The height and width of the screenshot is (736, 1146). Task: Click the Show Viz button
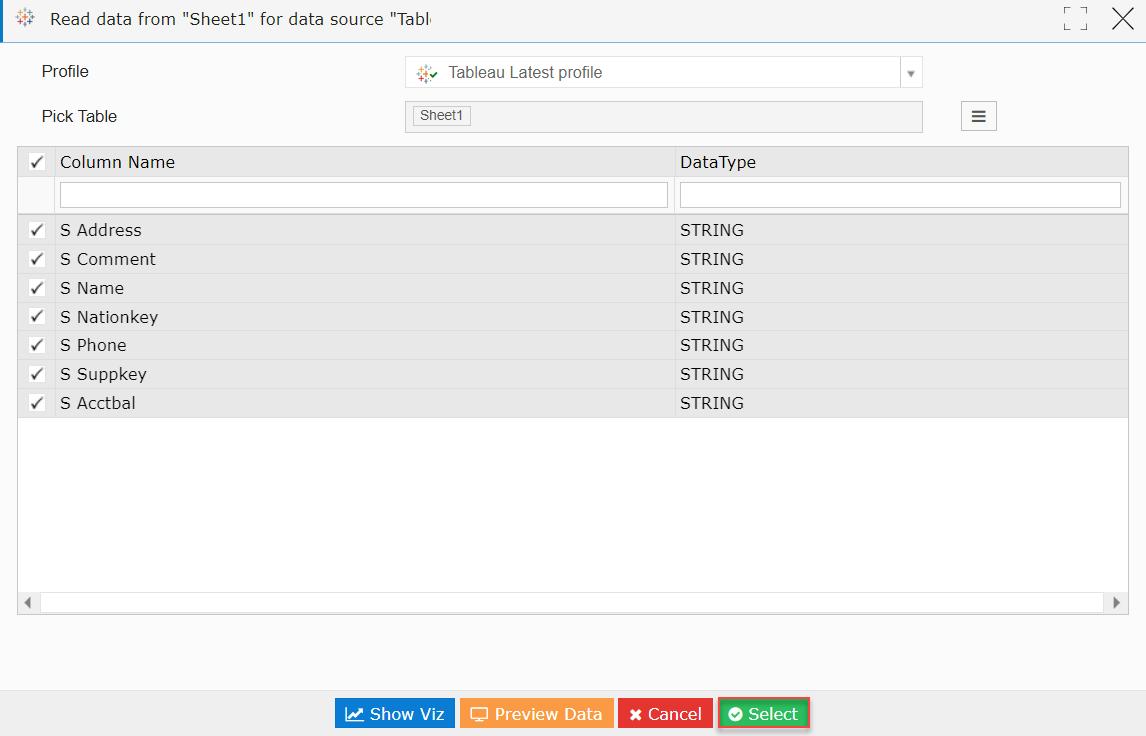tap(395, 713)
